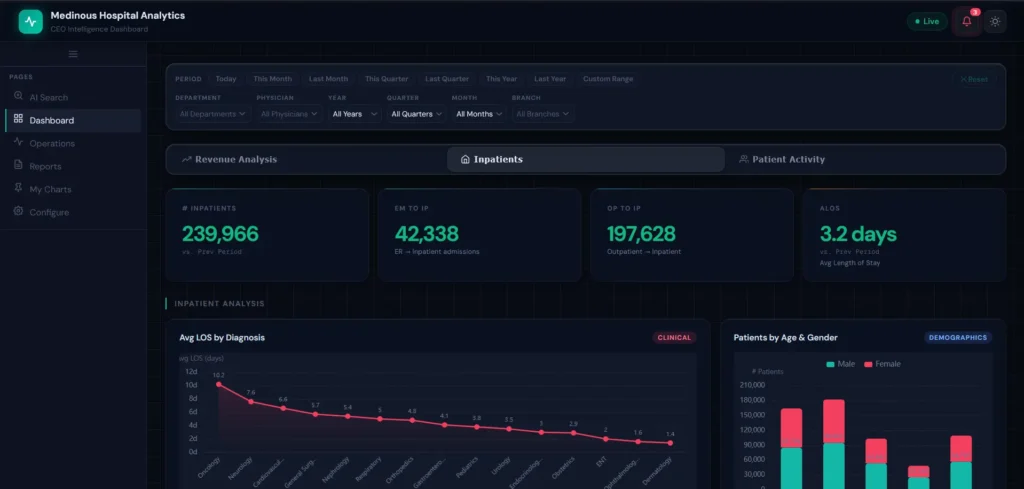The image size is (1024, 489).
Task: Open the AI Search page
Action: [x=72, y=97]
